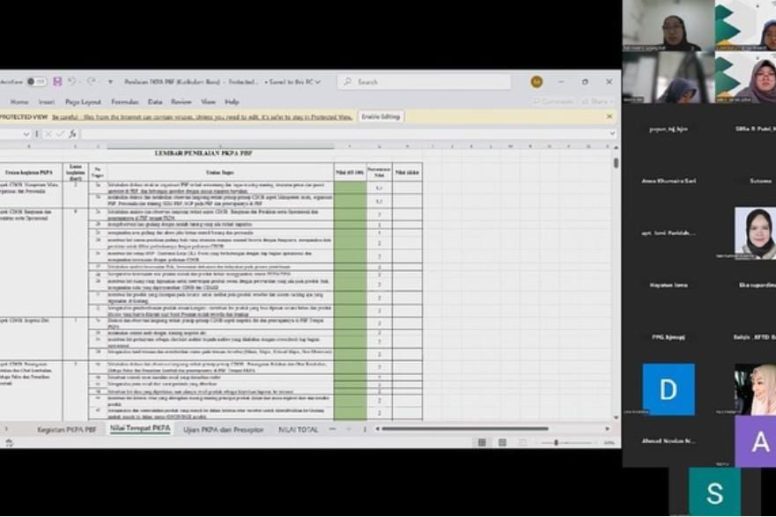Expand the Name Box dropdown arrow
The height and width of the screenshot is (517, 776).
[x=26, y=134]
